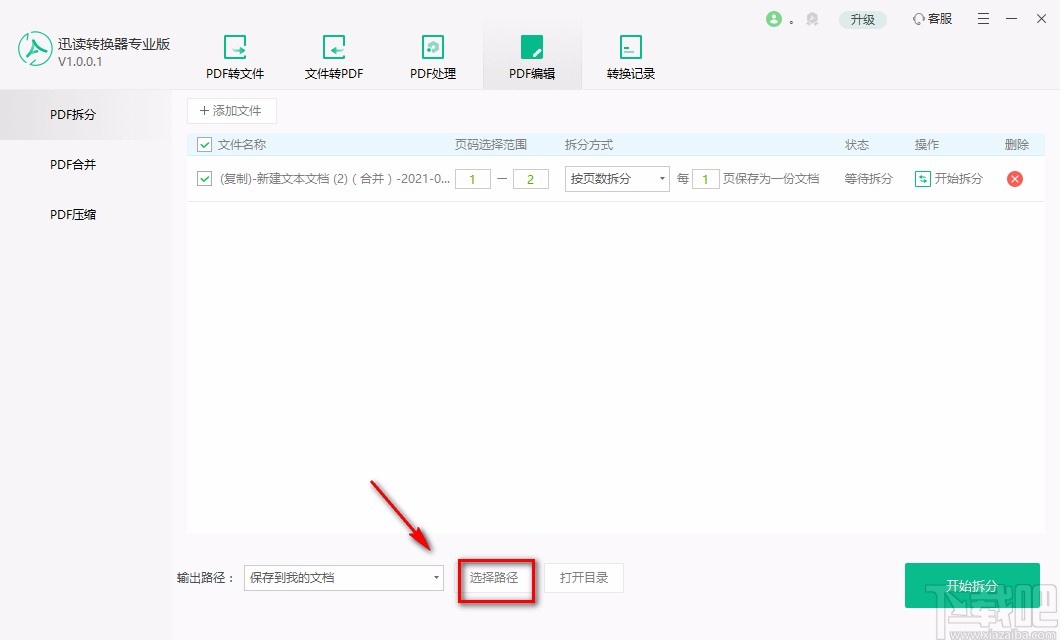Toggle selection of the listed PDF file
The height and width of the screenshot is (640, 1060).
coord(202,179)
